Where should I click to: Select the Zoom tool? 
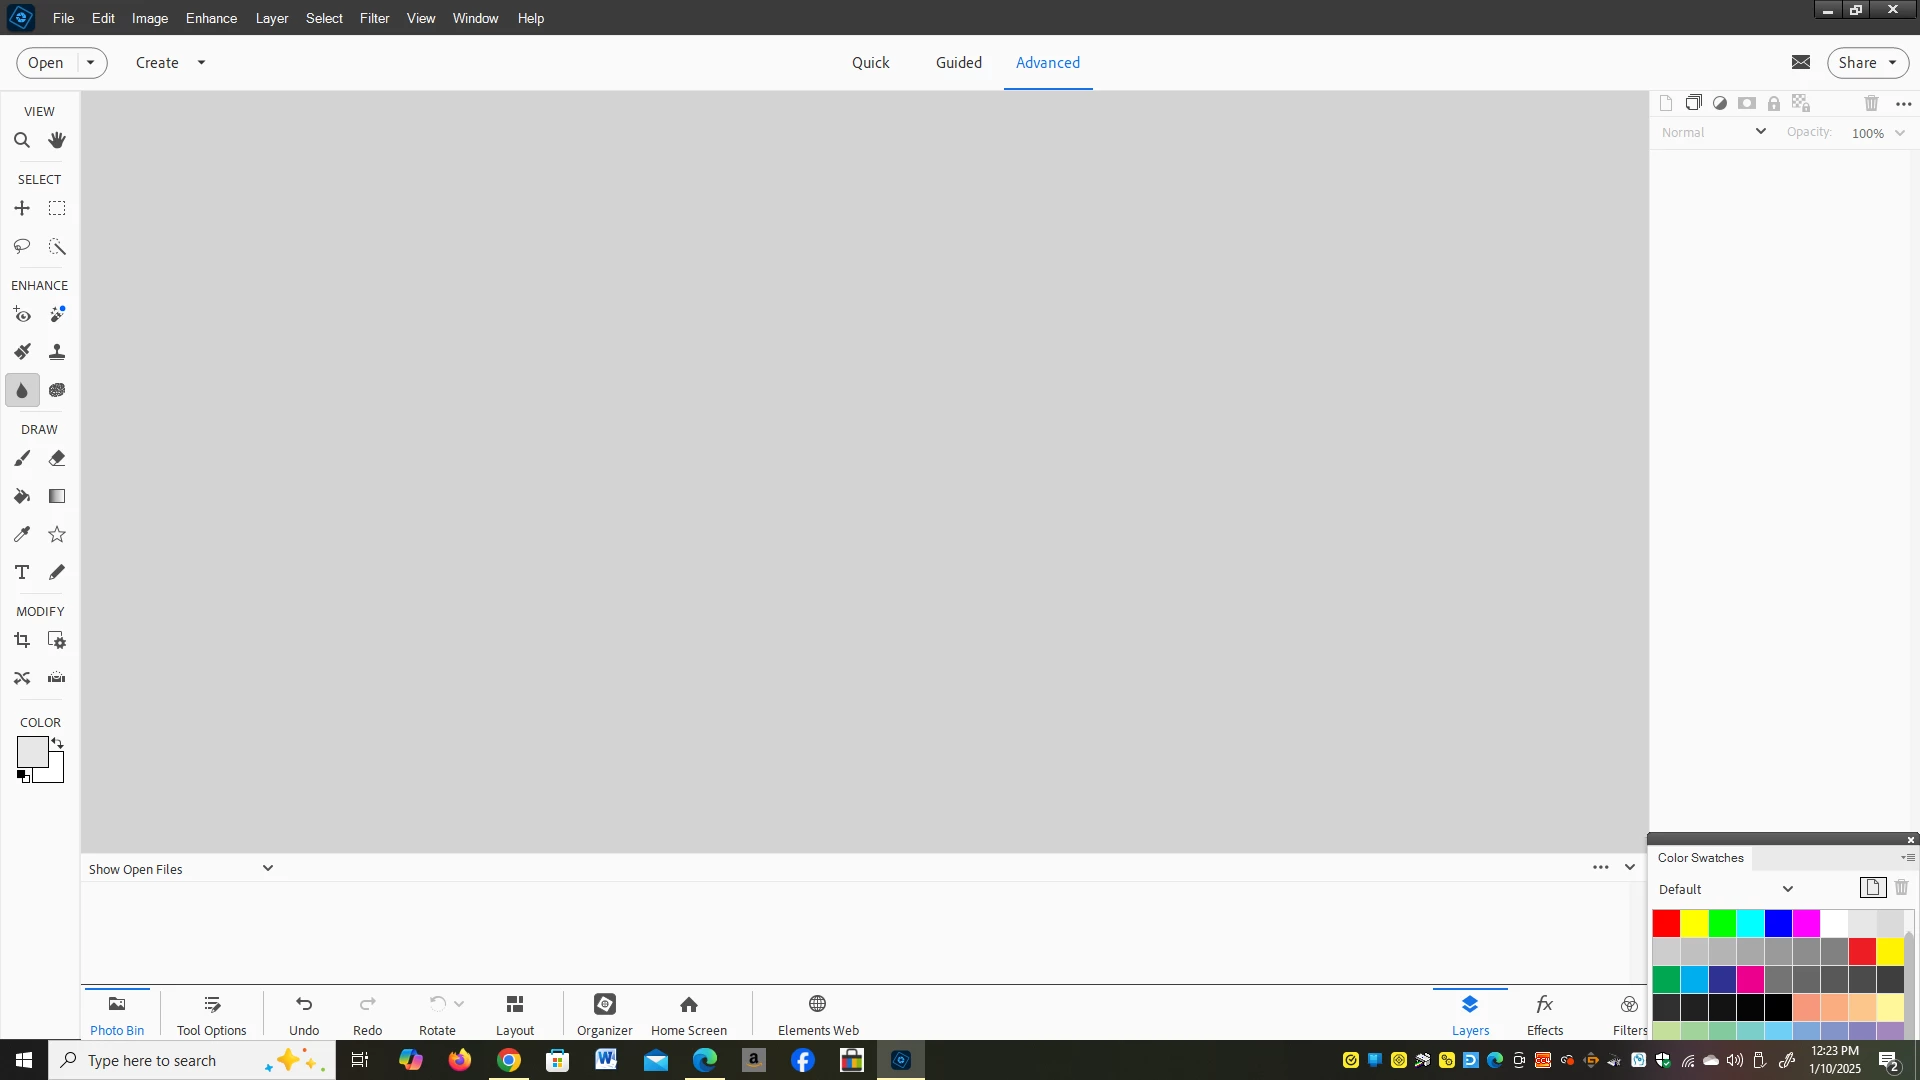pyautogui.click(x=22, y=140)
